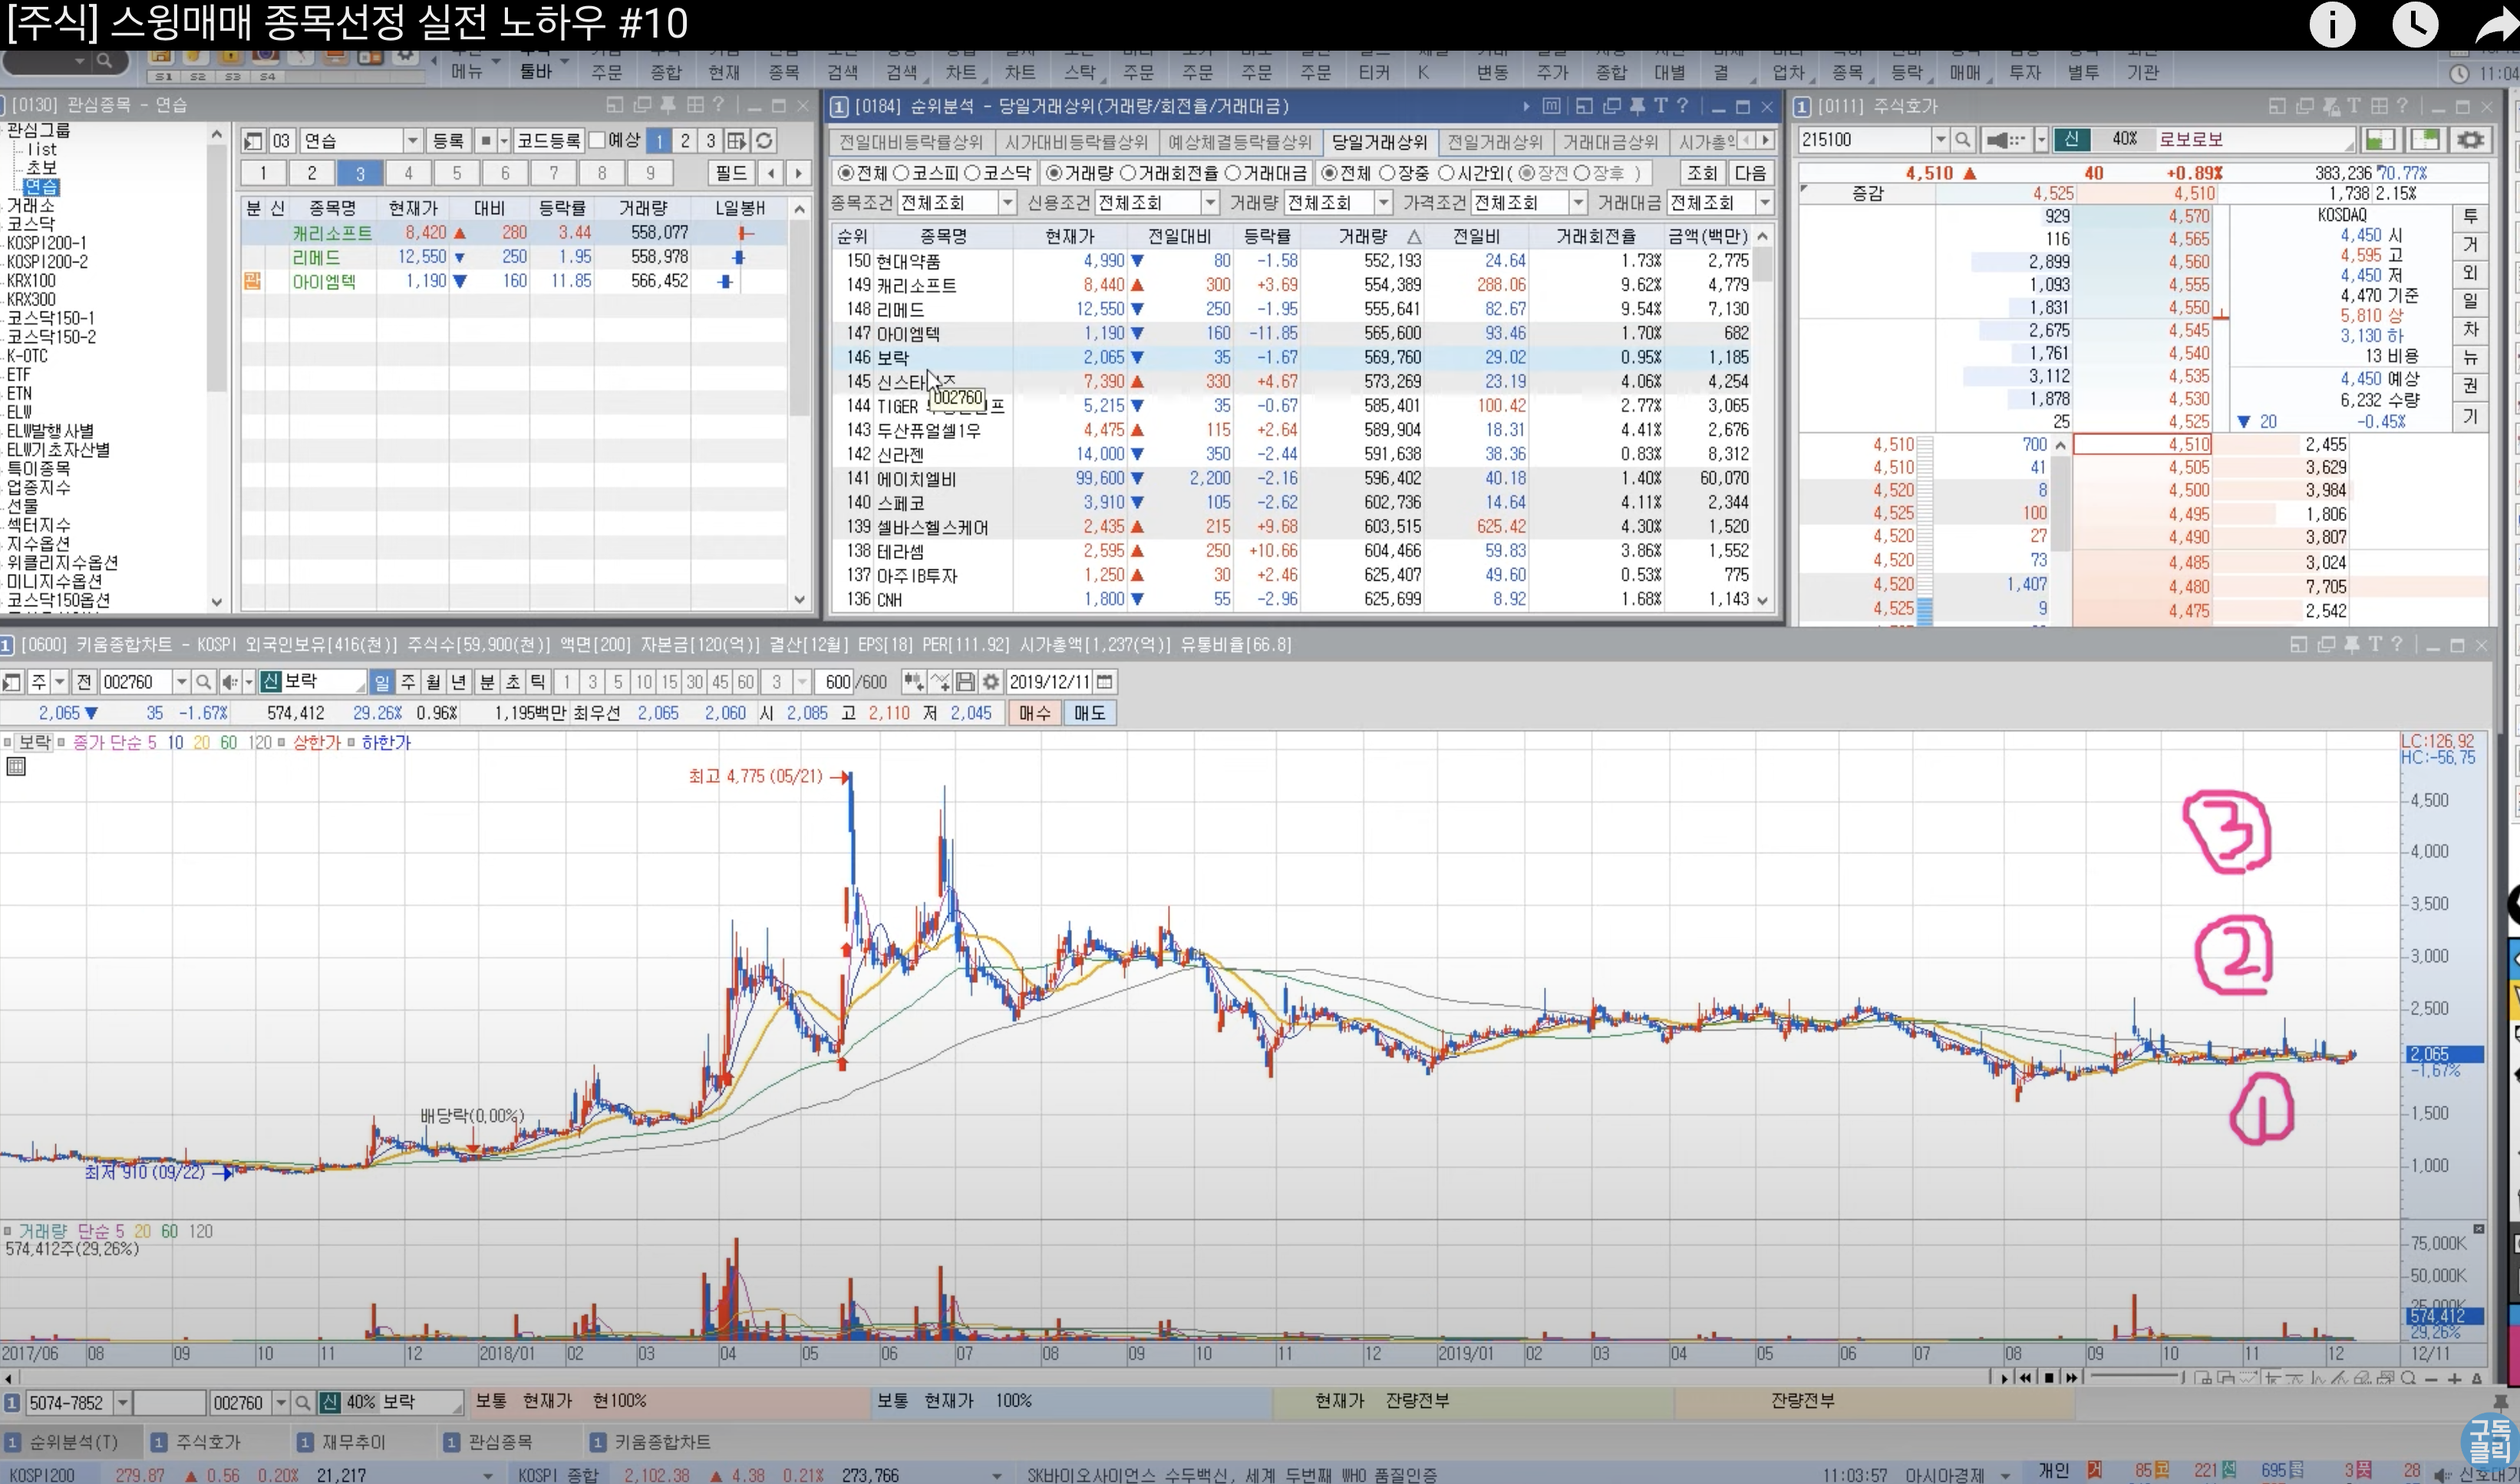Screen dimensions: 2520x1484
Task: Switch to 전일거래상위 tab
Action: 1495,142
